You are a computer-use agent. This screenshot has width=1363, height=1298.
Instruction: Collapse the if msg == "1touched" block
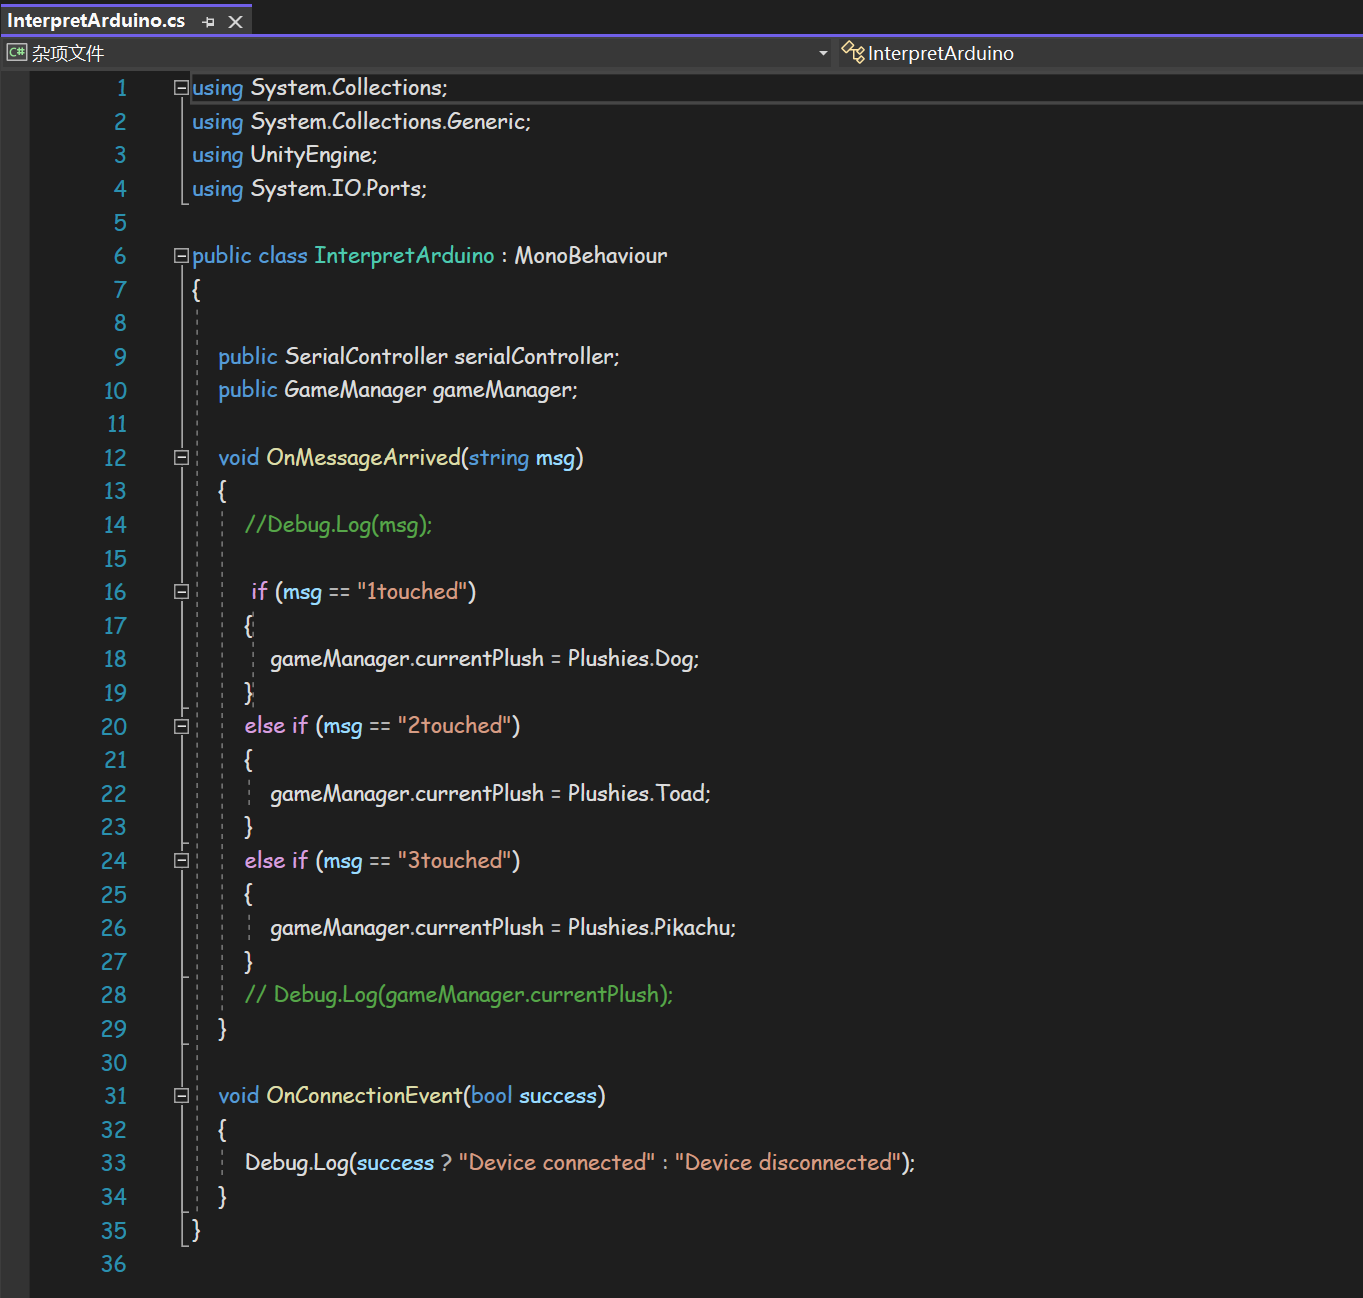[x=181, y=592]
